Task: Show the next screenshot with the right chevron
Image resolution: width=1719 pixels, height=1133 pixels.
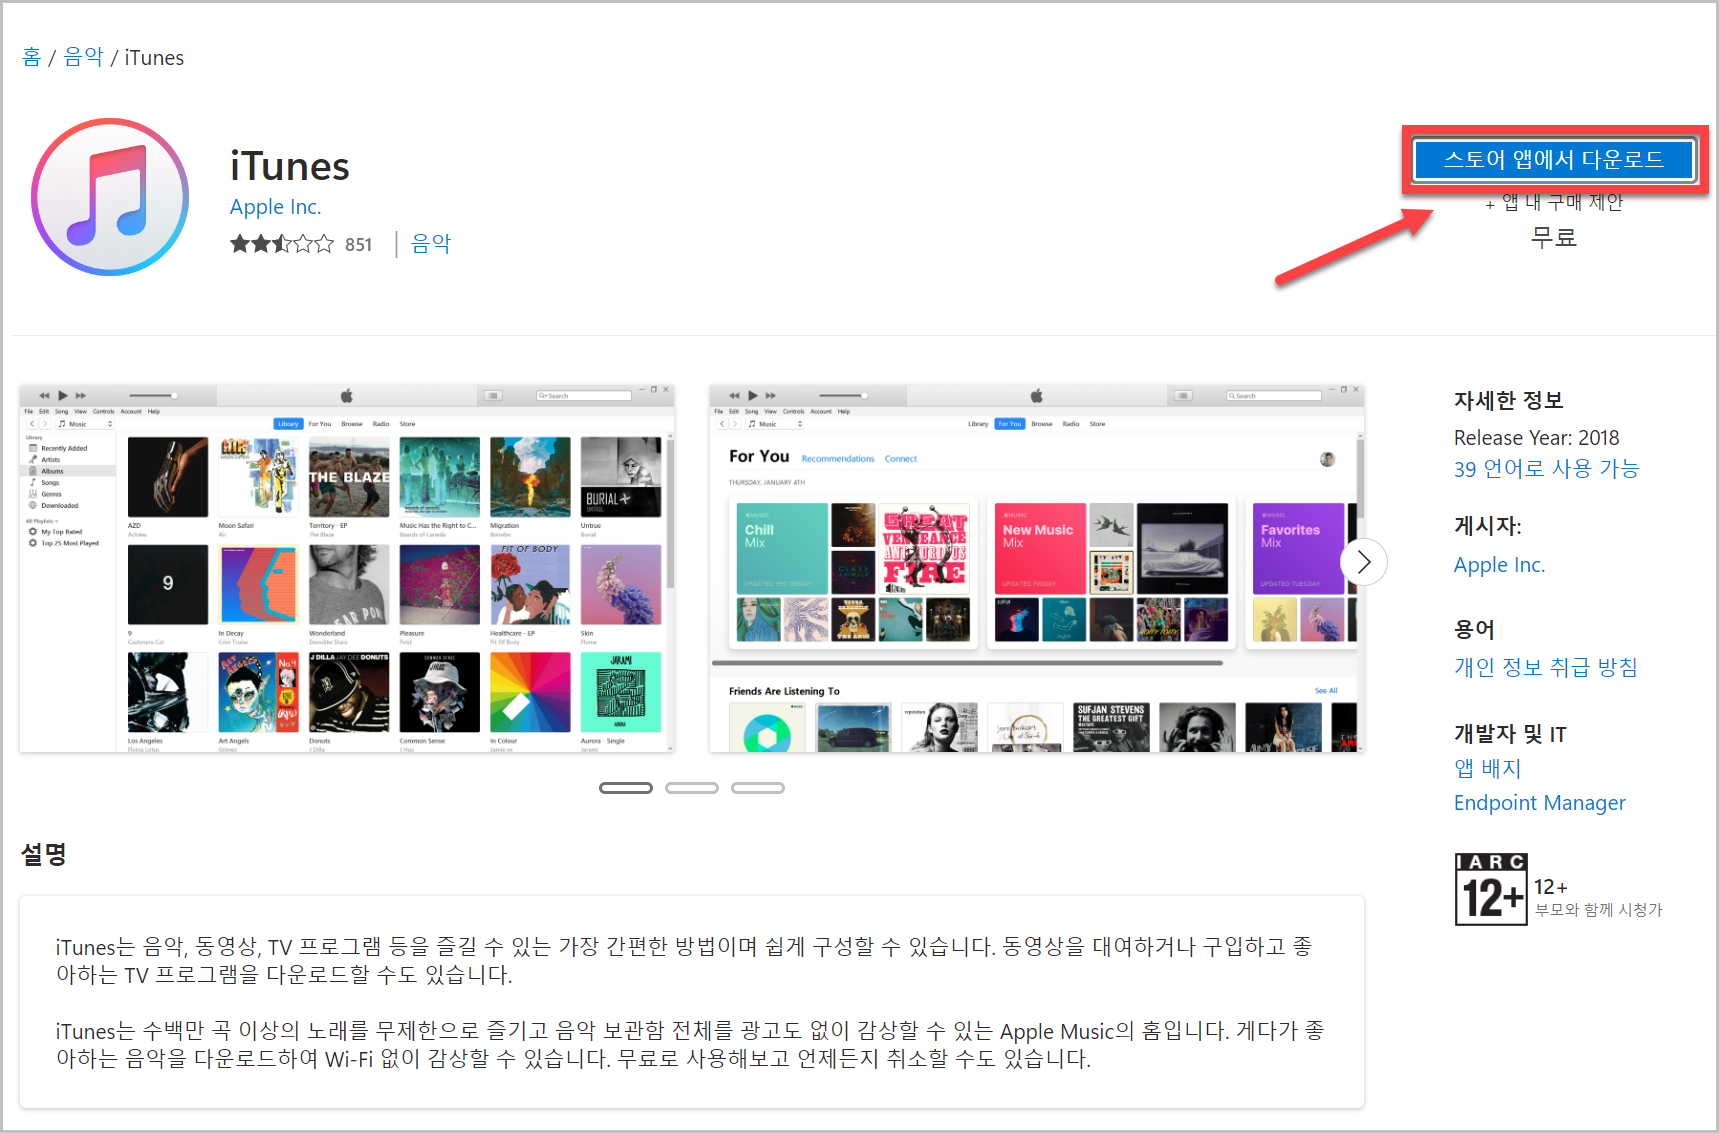Action: (1363, 562)
